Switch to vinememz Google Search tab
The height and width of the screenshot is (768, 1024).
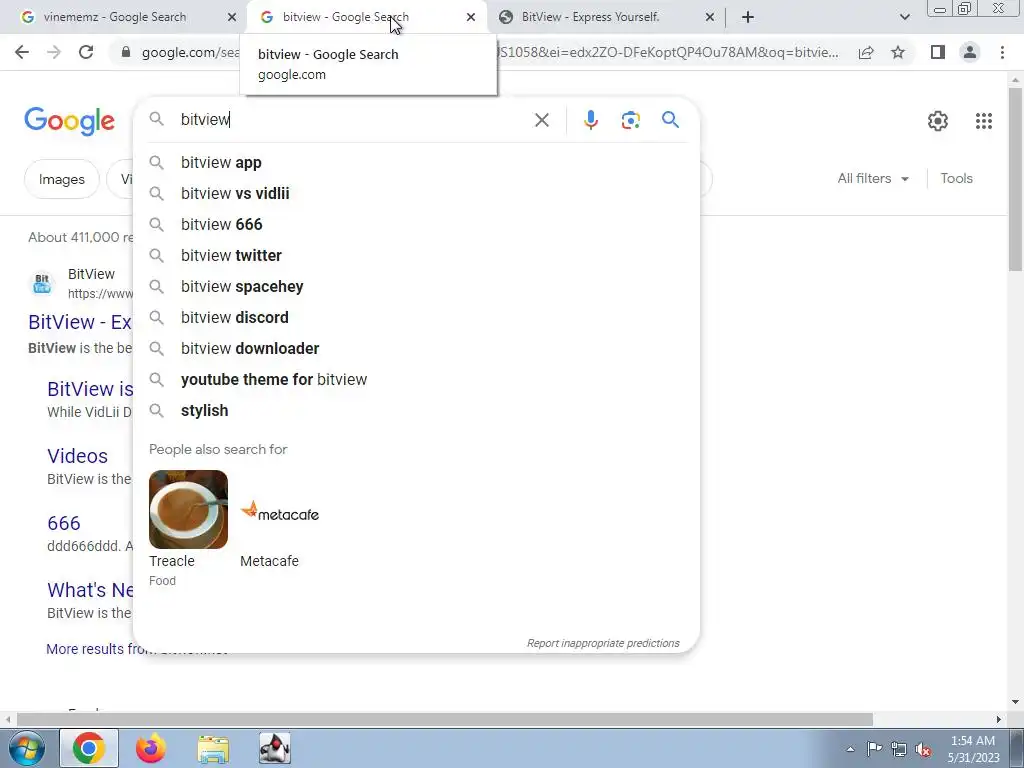[114, 18]
